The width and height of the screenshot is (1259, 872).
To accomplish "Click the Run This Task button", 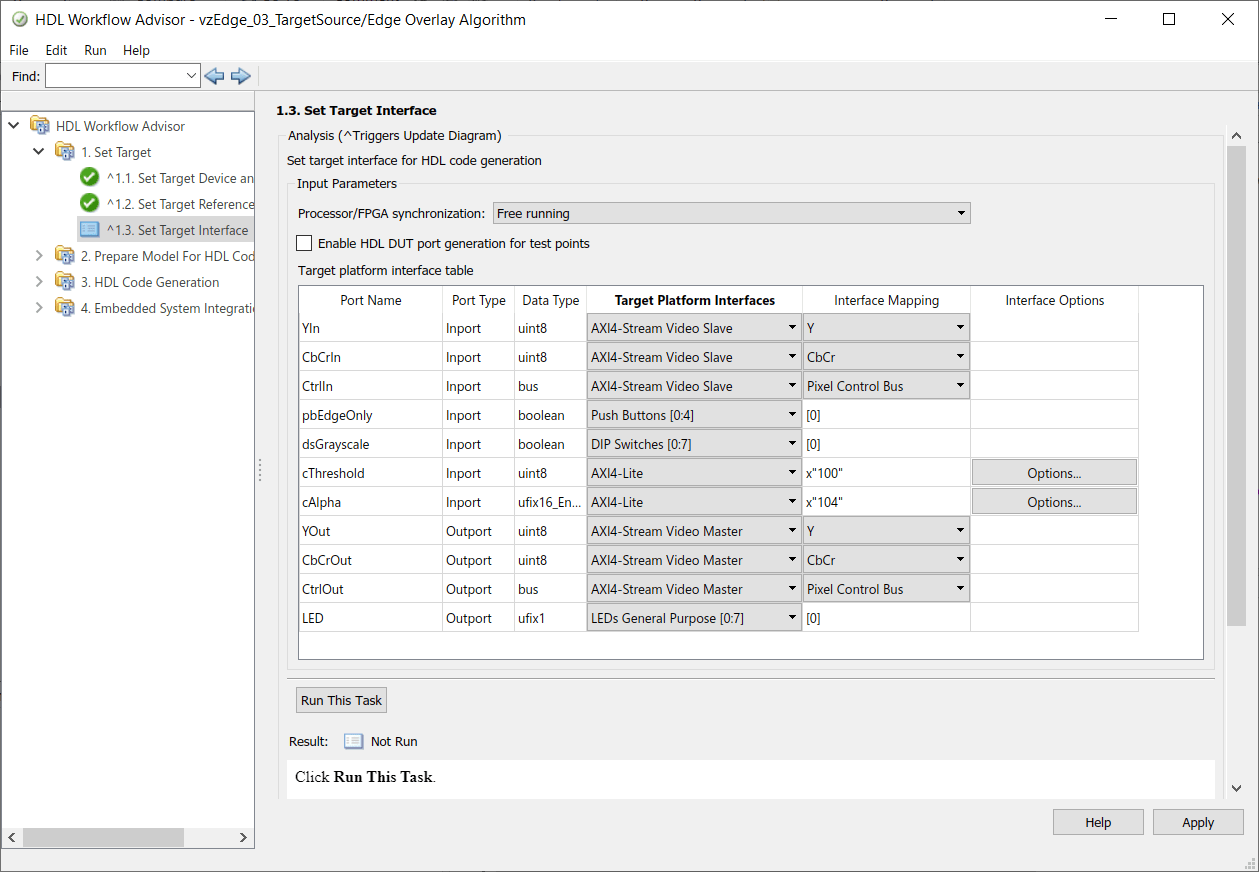I will [341, 700].
